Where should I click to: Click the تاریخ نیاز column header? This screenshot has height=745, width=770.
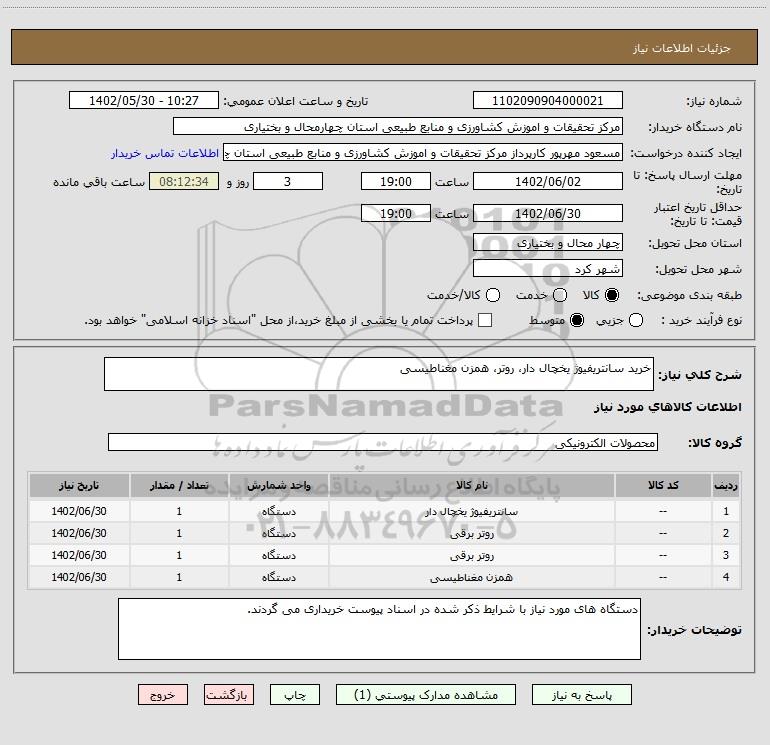pyautogui.click(x=79, y=485)
